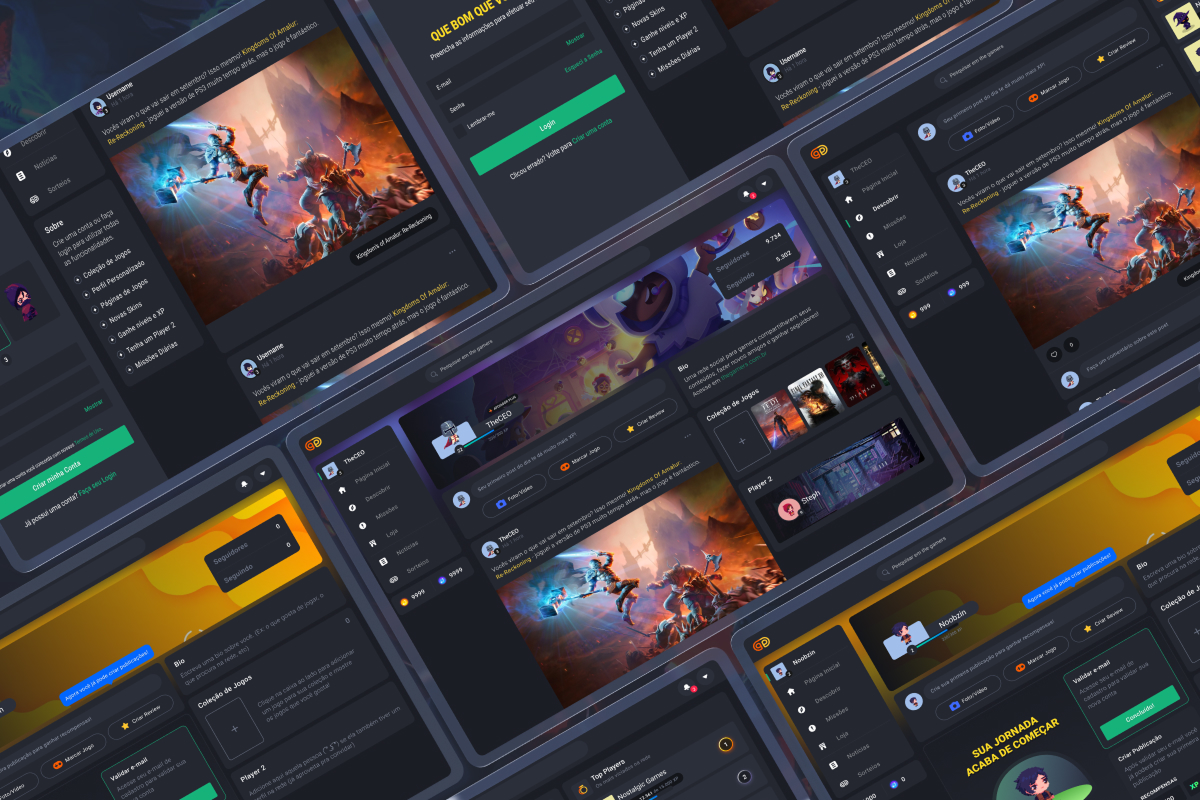Open the Diablo cover in Coleção de Jogos
Viewport: 1200px width, 800px height.
(853, 377)
